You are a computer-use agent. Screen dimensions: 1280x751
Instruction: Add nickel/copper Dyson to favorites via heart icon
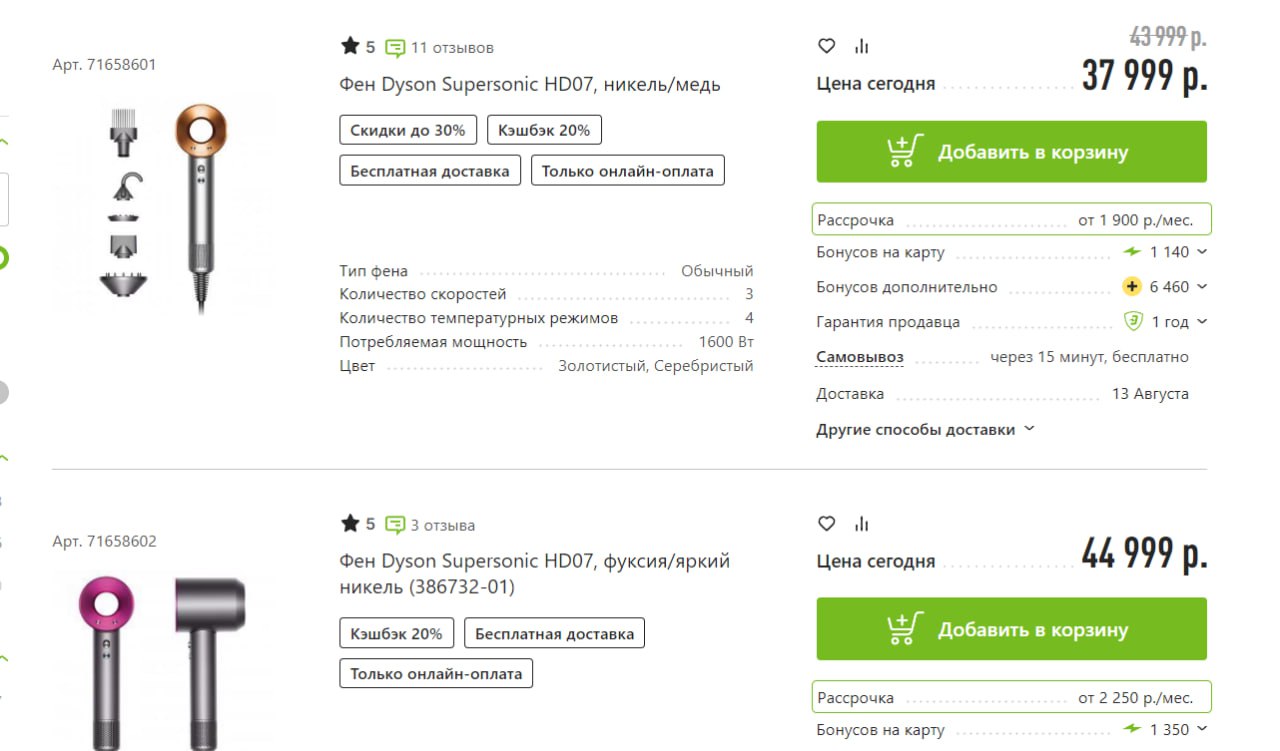pos(826,45)
